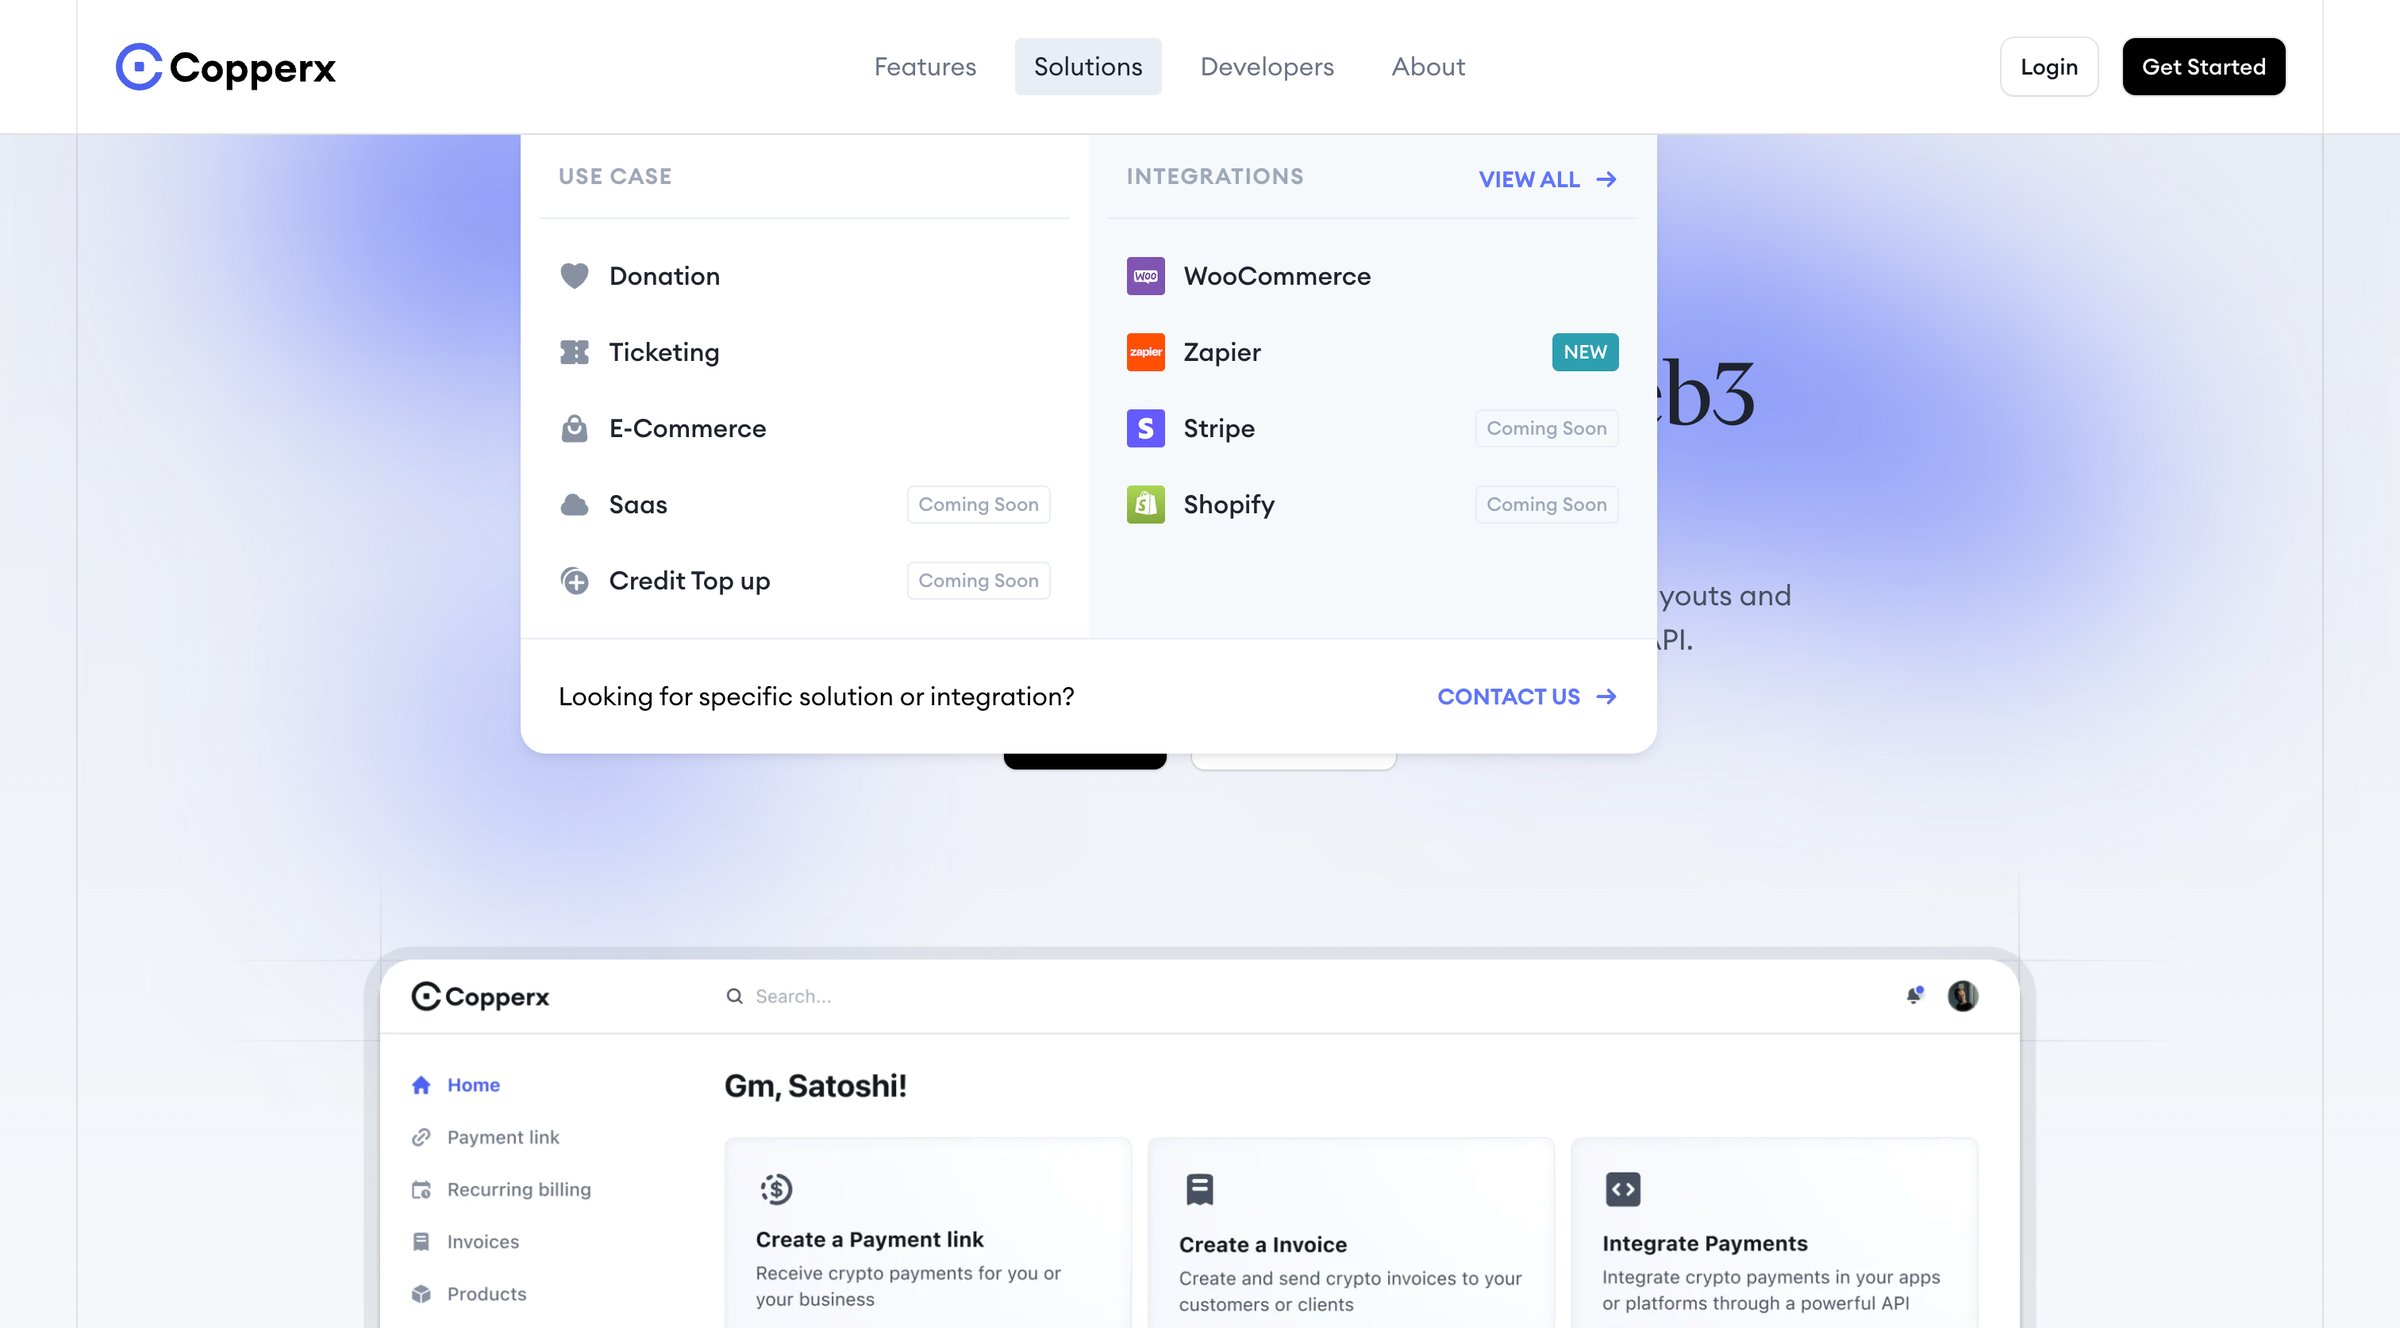Click the Invoices receipt icon in sidebar

coord(421,1241)
